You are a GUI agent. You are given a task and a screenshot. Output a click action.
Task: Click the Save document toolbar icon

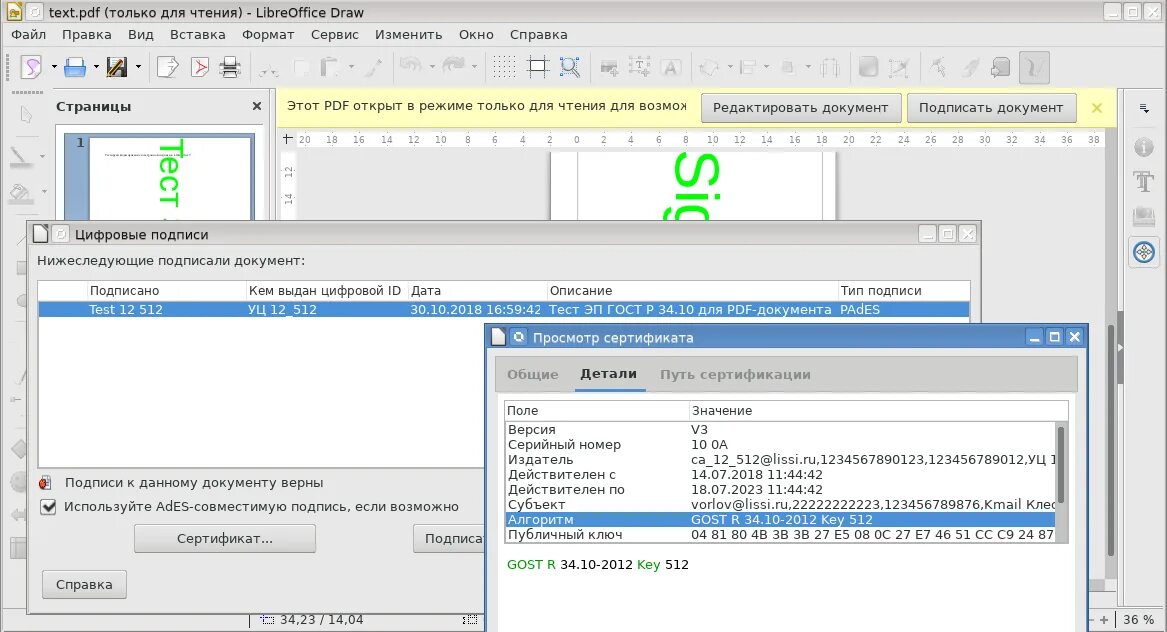point(117,67)
